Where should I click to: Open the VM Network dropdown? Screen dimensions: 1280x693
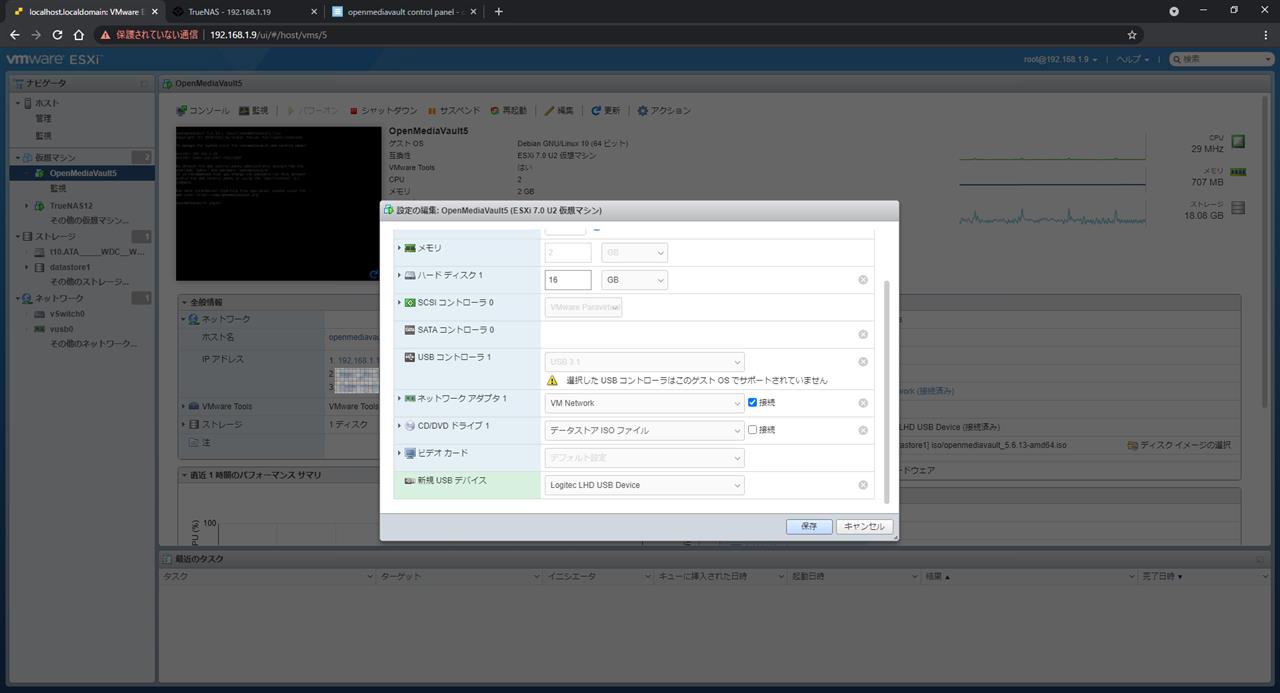(x=644, y=403)
